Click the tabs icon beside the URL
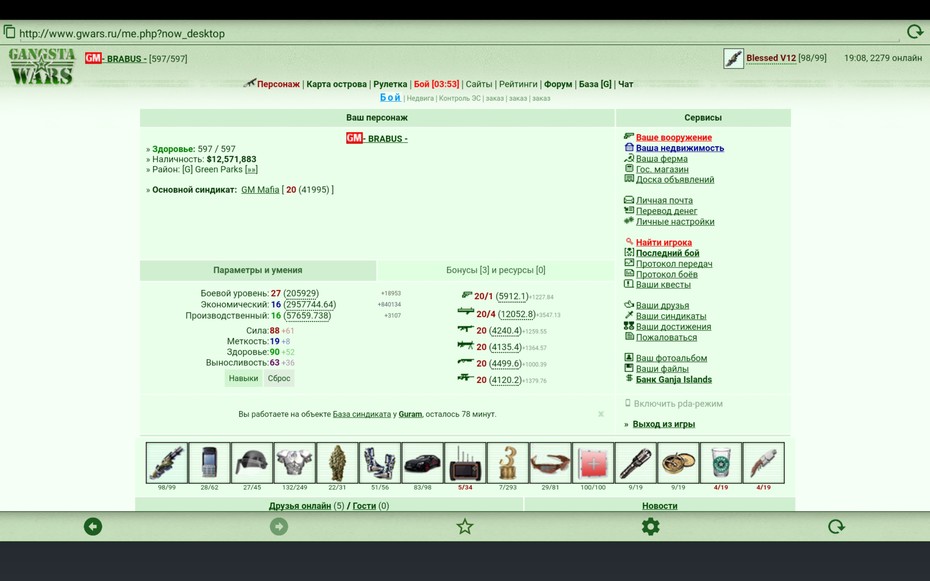This screenshot has height=581, width=930. pyautogui.click(x=9, y=31)
